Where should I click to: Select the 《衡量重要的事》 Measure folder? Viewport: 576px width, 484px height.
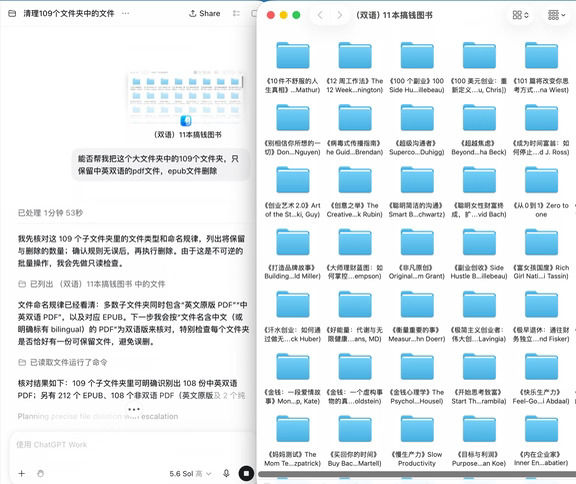tap(417, 304)
